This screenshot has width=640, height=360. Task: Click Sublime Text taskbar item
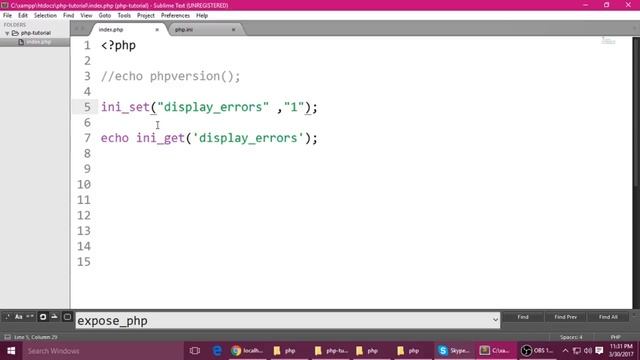point(495,351)
